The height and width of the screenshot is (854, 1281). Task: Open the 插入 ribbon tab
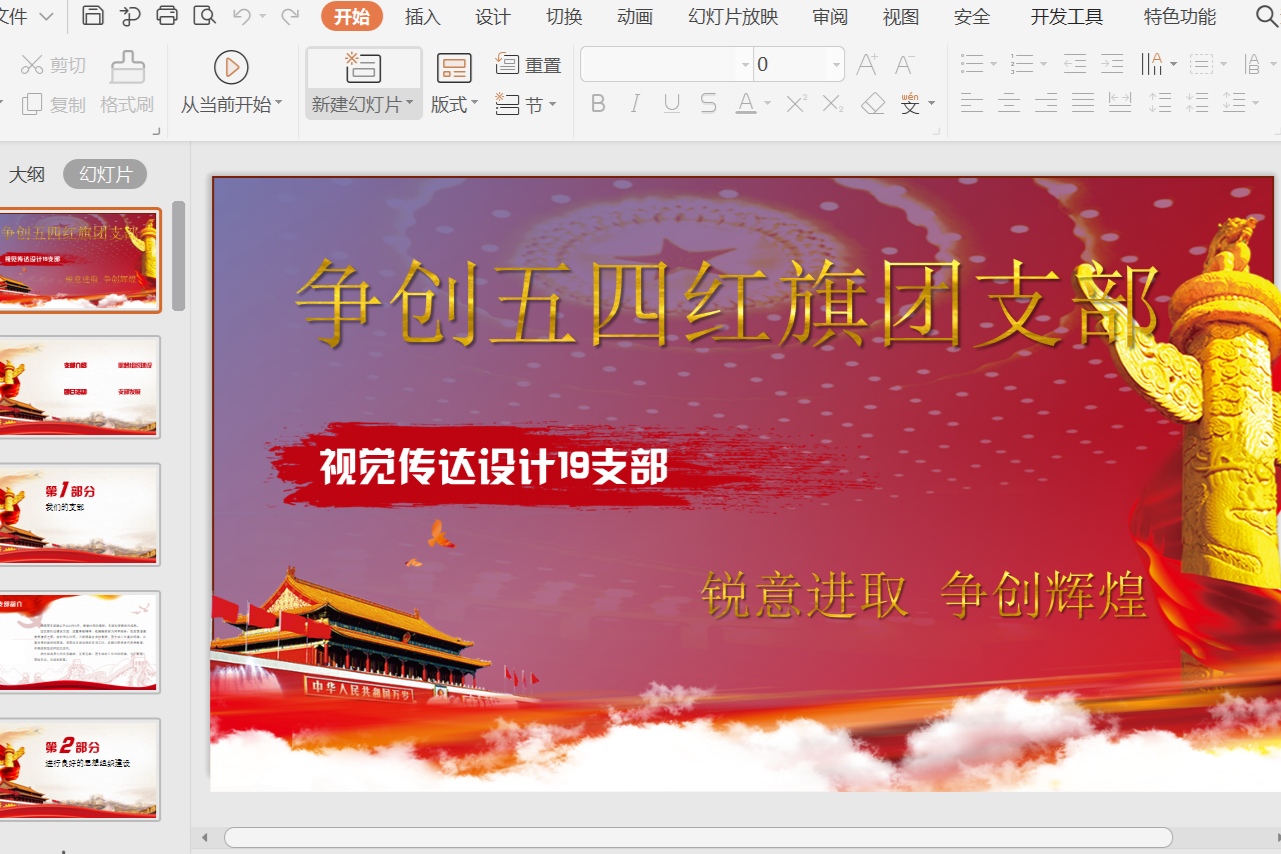click(x=422, y=17)
